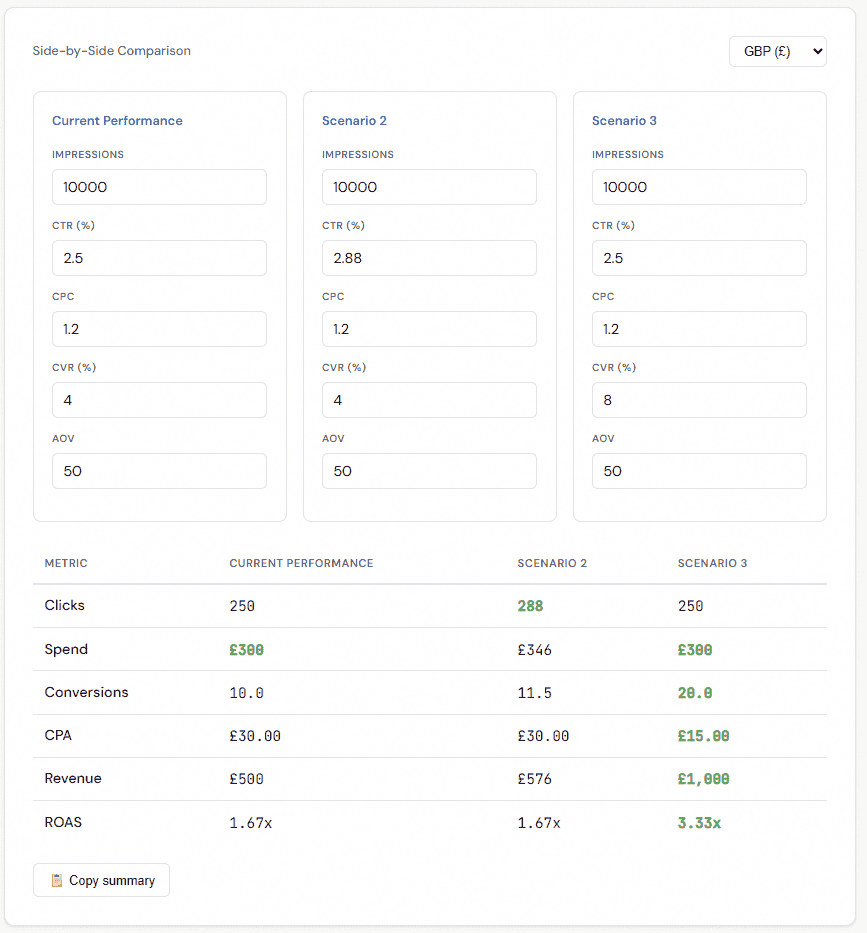Focus Scenario 3 CPC field

tap(699, 329)
